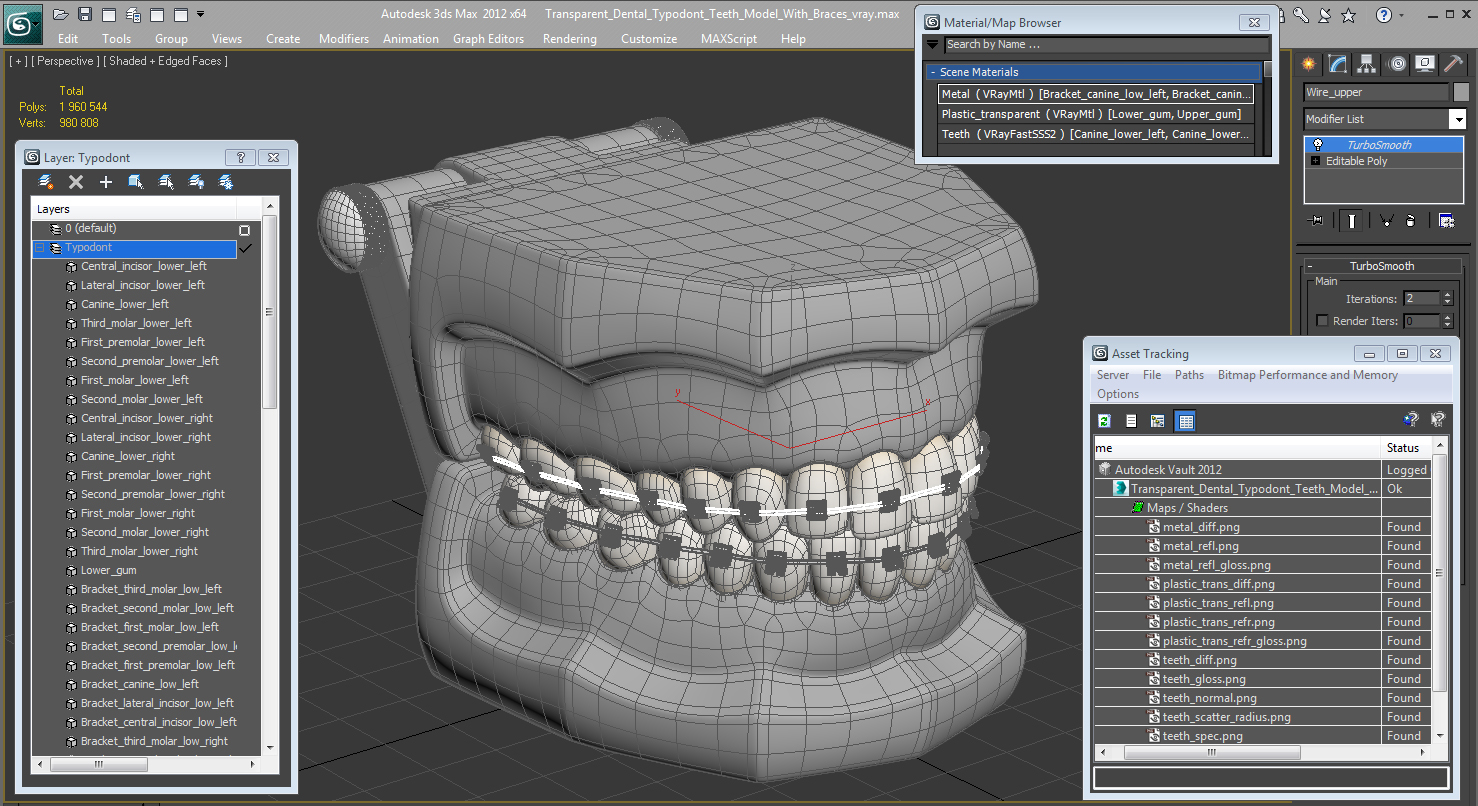
Task: Open the Modify command panel tab
Action: [1338, 64]
